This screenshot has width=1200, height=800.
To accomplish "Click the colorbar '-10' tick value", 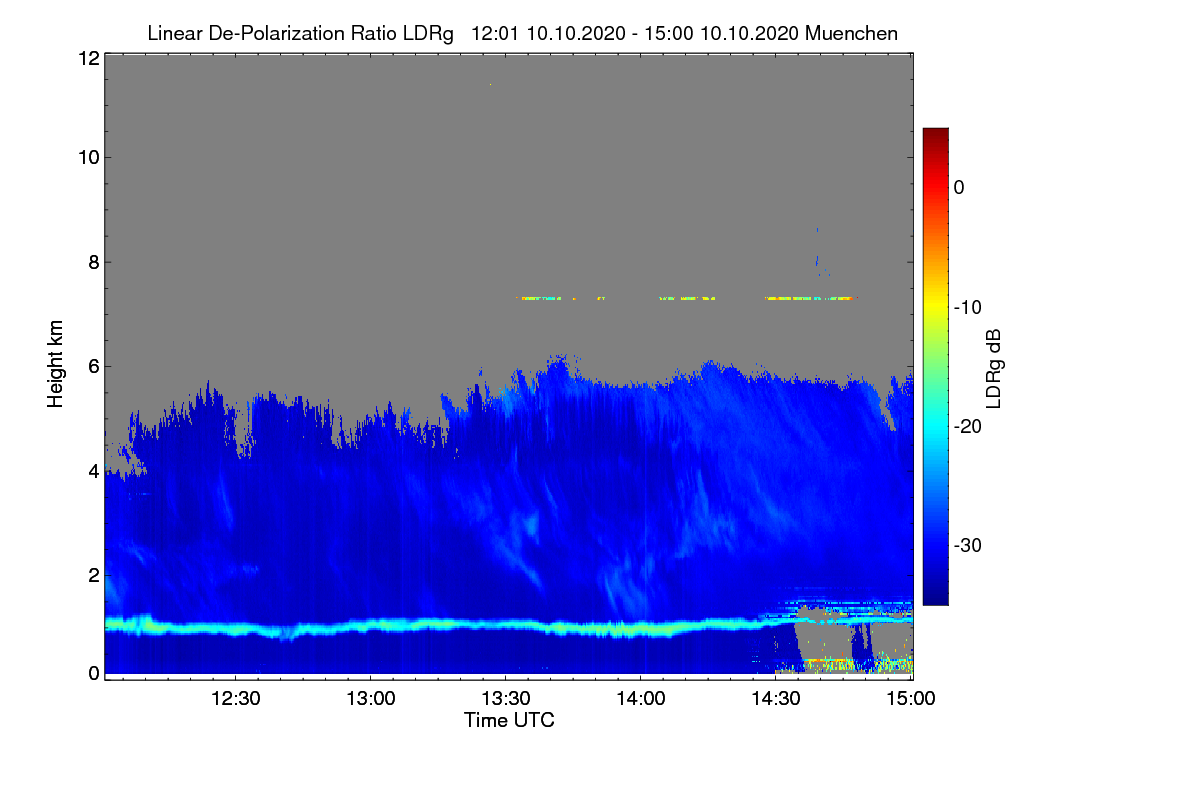I will coord(967,307).
